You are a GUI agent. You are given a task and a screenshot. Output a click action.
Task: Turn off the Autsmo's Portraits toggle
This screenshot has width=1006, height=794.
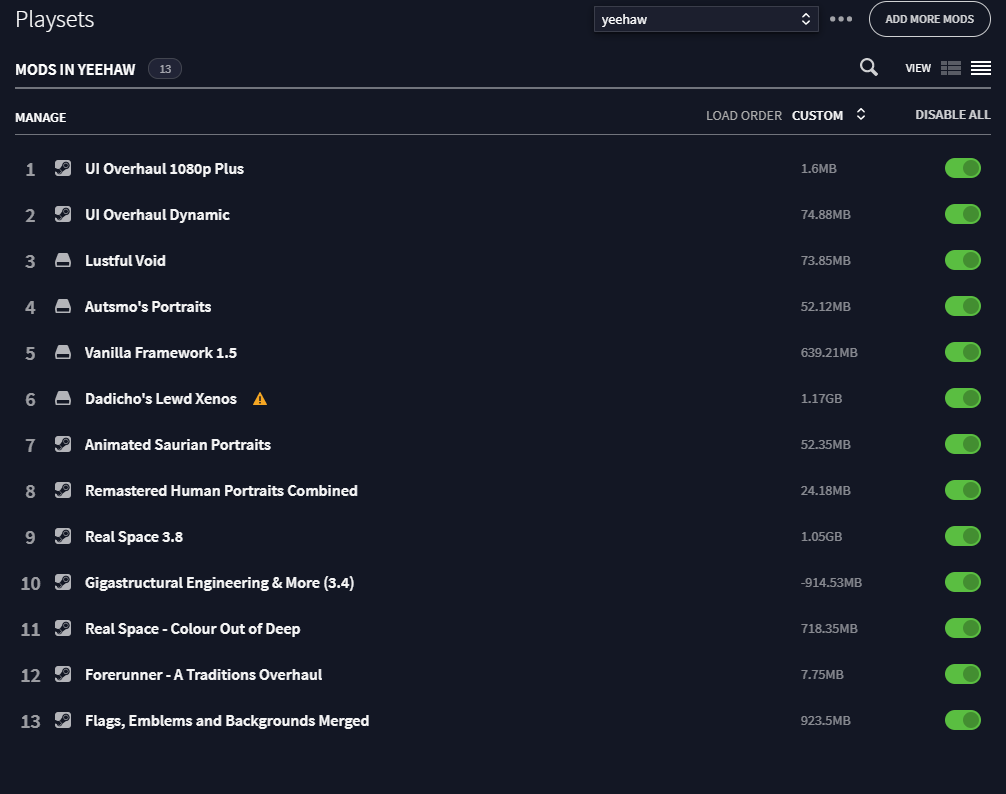962,307
